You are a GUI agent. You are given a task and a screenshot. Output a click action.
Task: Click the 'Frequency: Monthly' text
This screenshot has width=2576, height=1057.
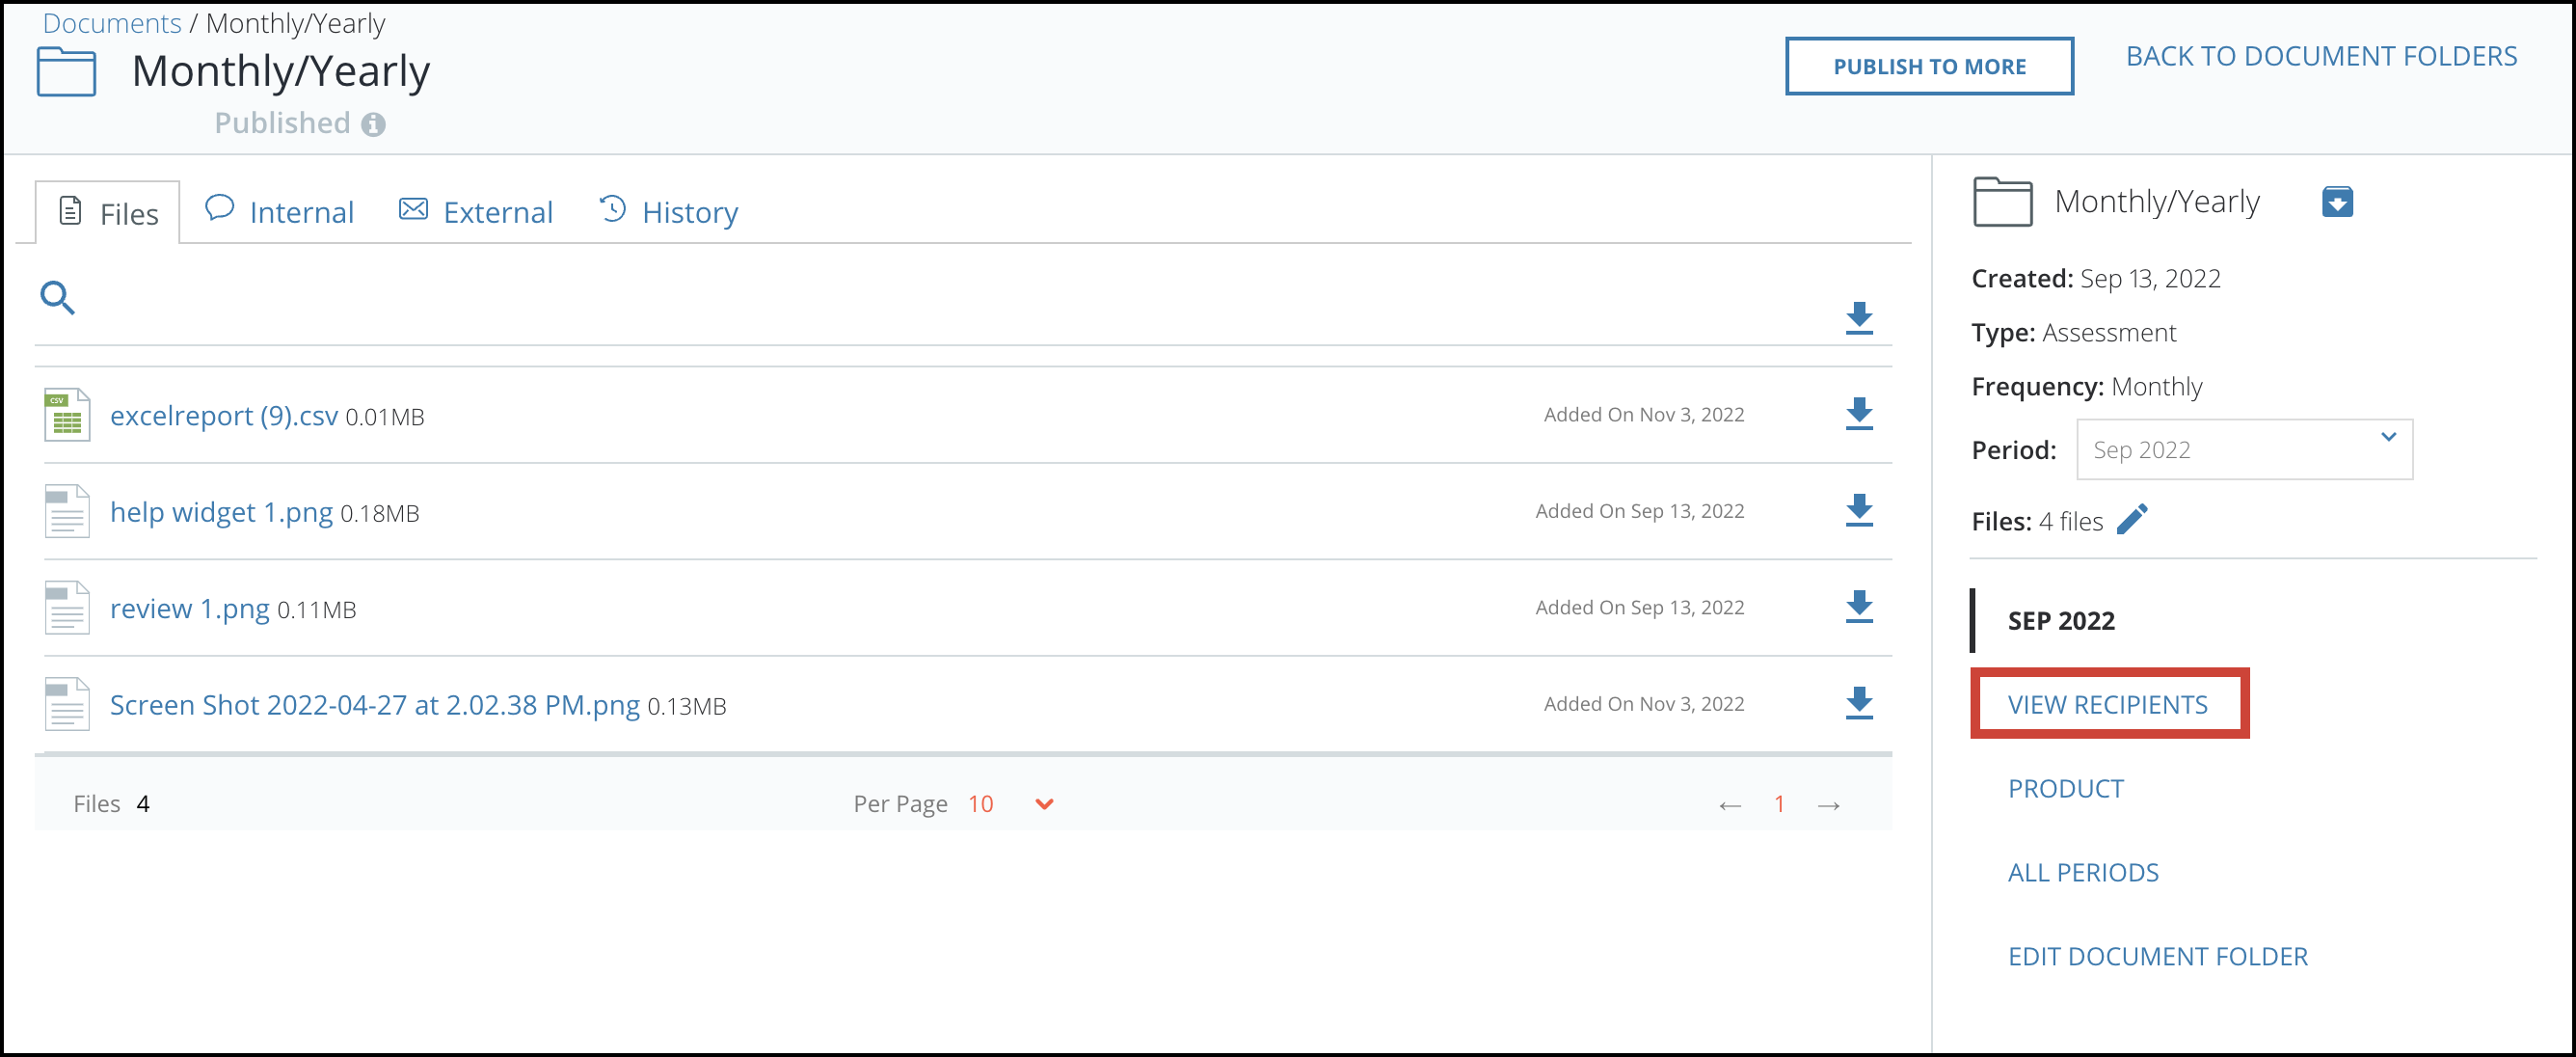point(2087,386)
